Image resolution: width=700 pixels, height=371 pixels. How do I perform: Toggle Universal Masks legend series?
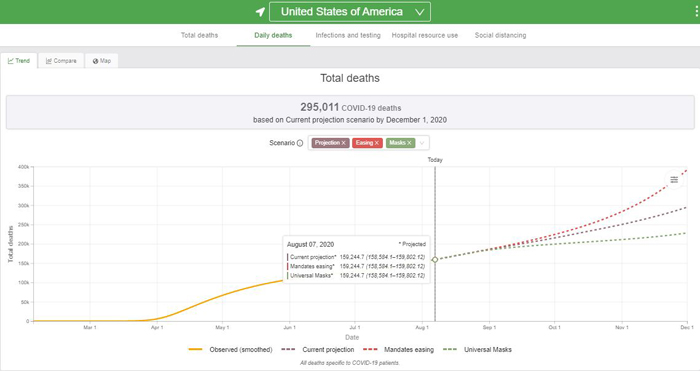pos(477,350)
